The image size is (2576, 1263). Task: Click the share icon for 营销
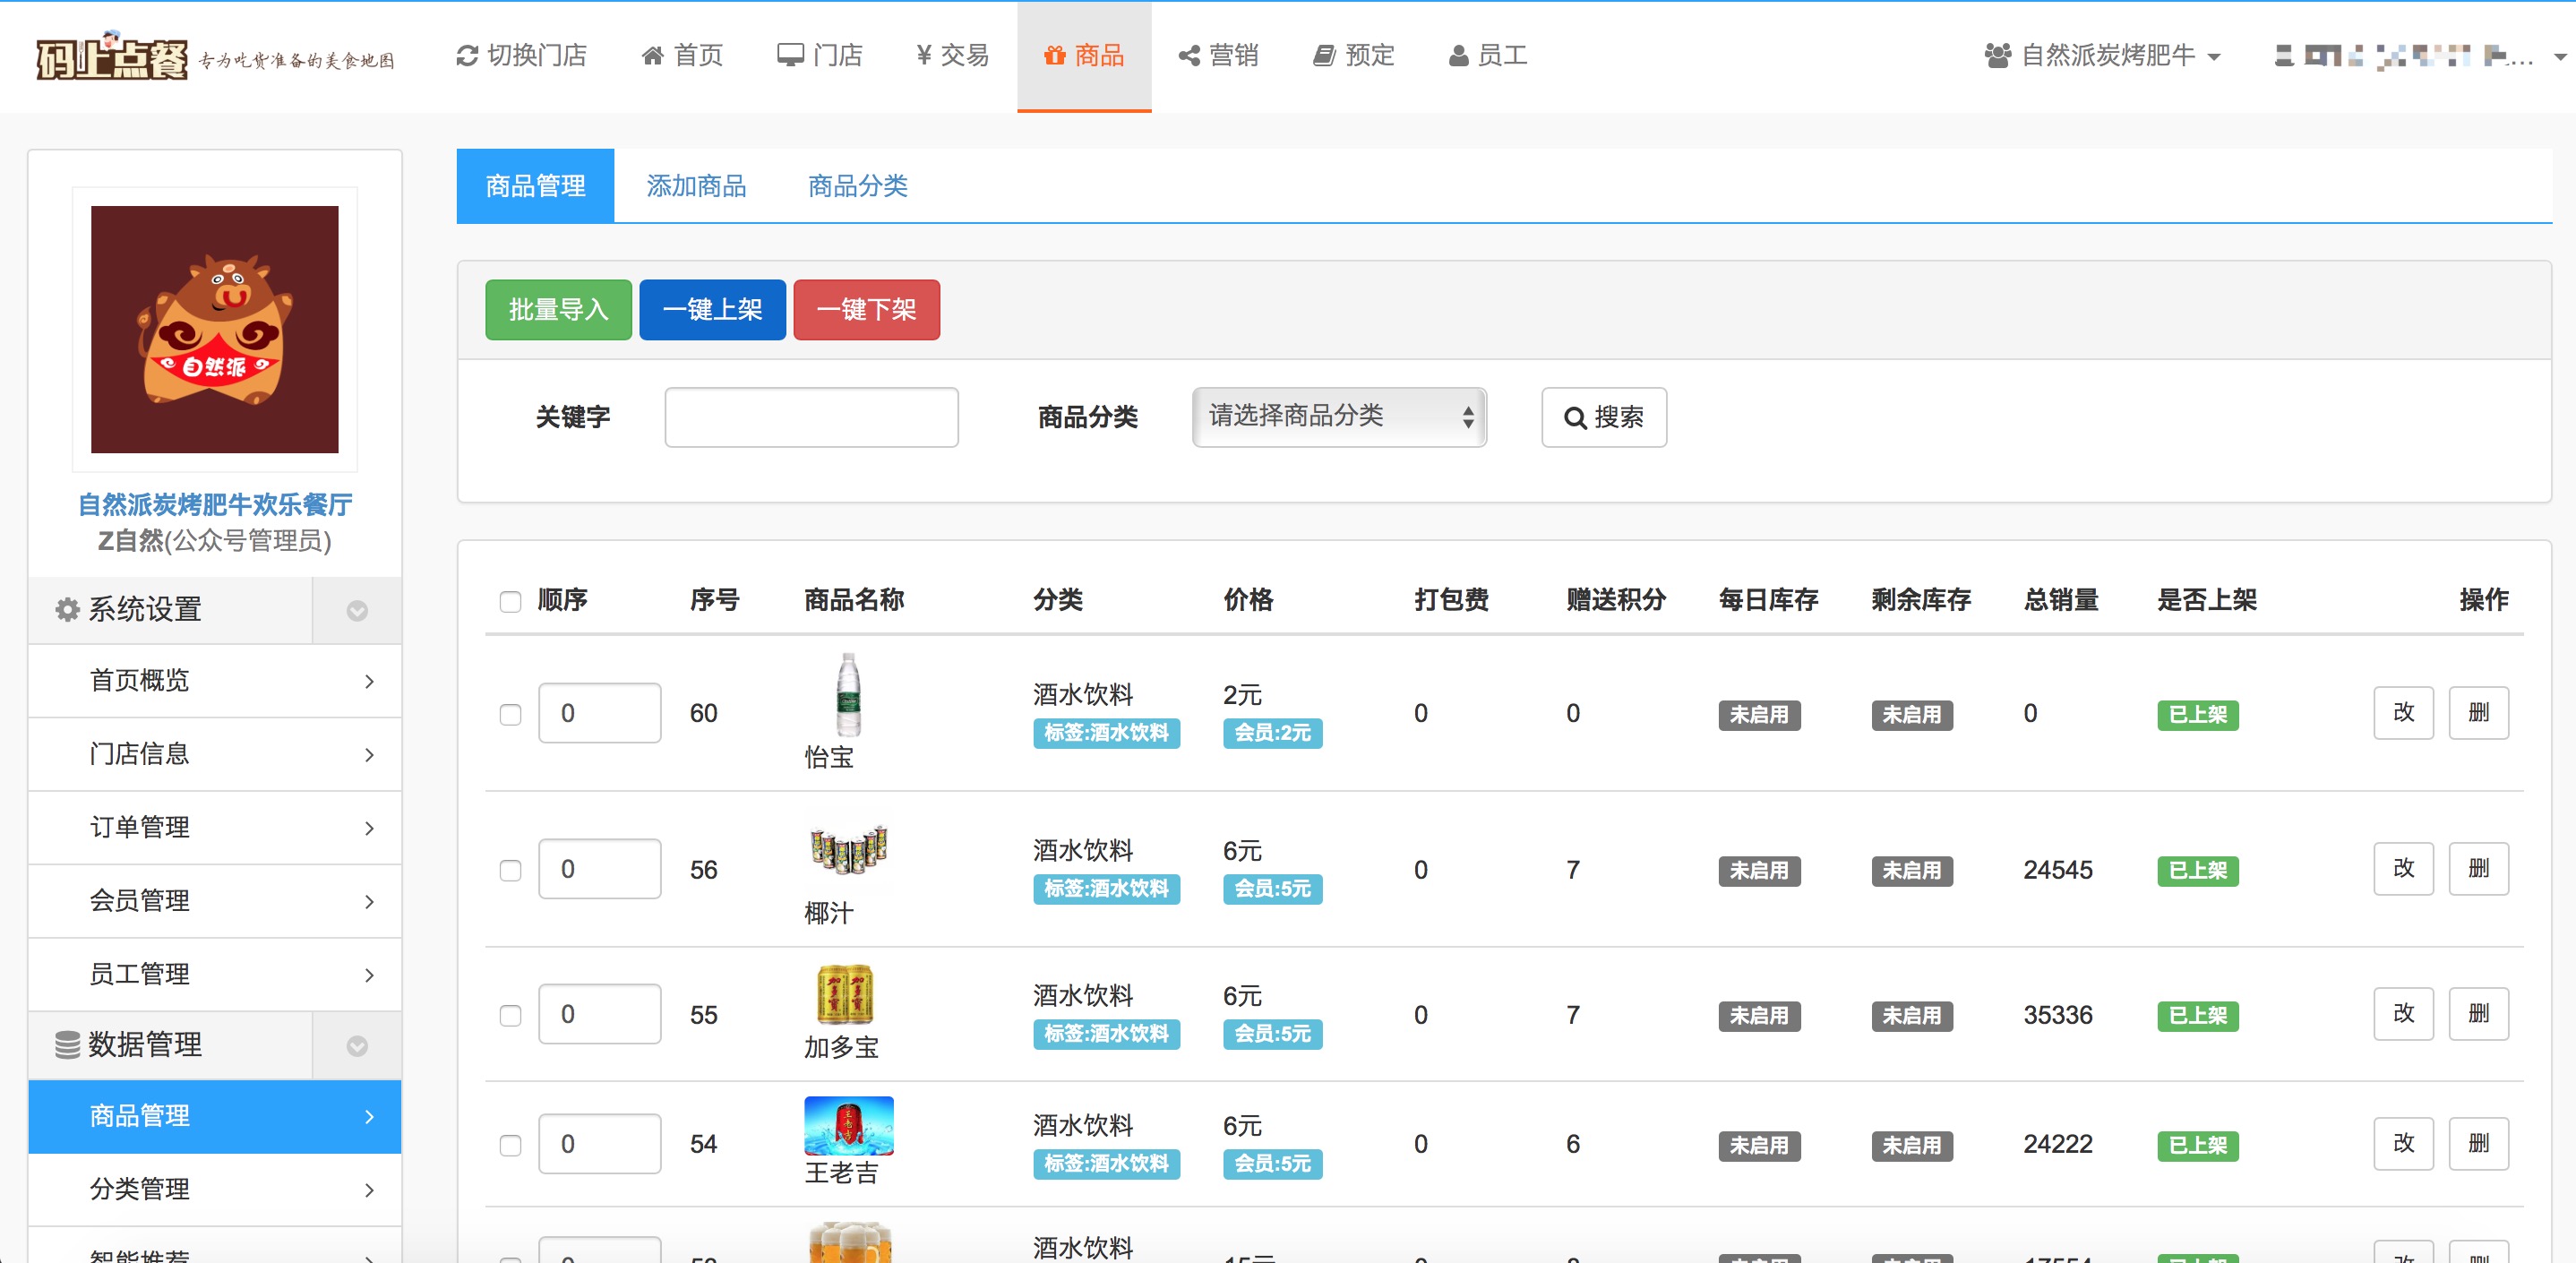tap(1189, 56)
